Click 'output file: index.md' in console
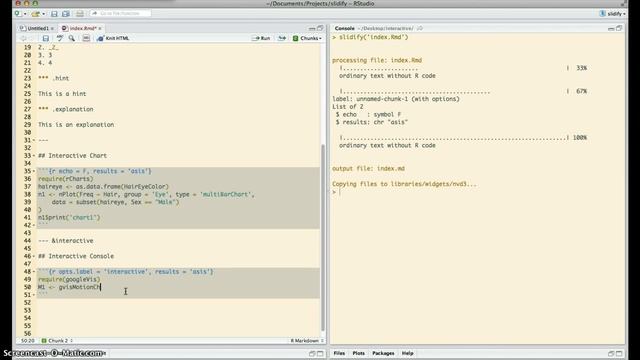Viewport: 640px width, 360px height. point(368,168)
